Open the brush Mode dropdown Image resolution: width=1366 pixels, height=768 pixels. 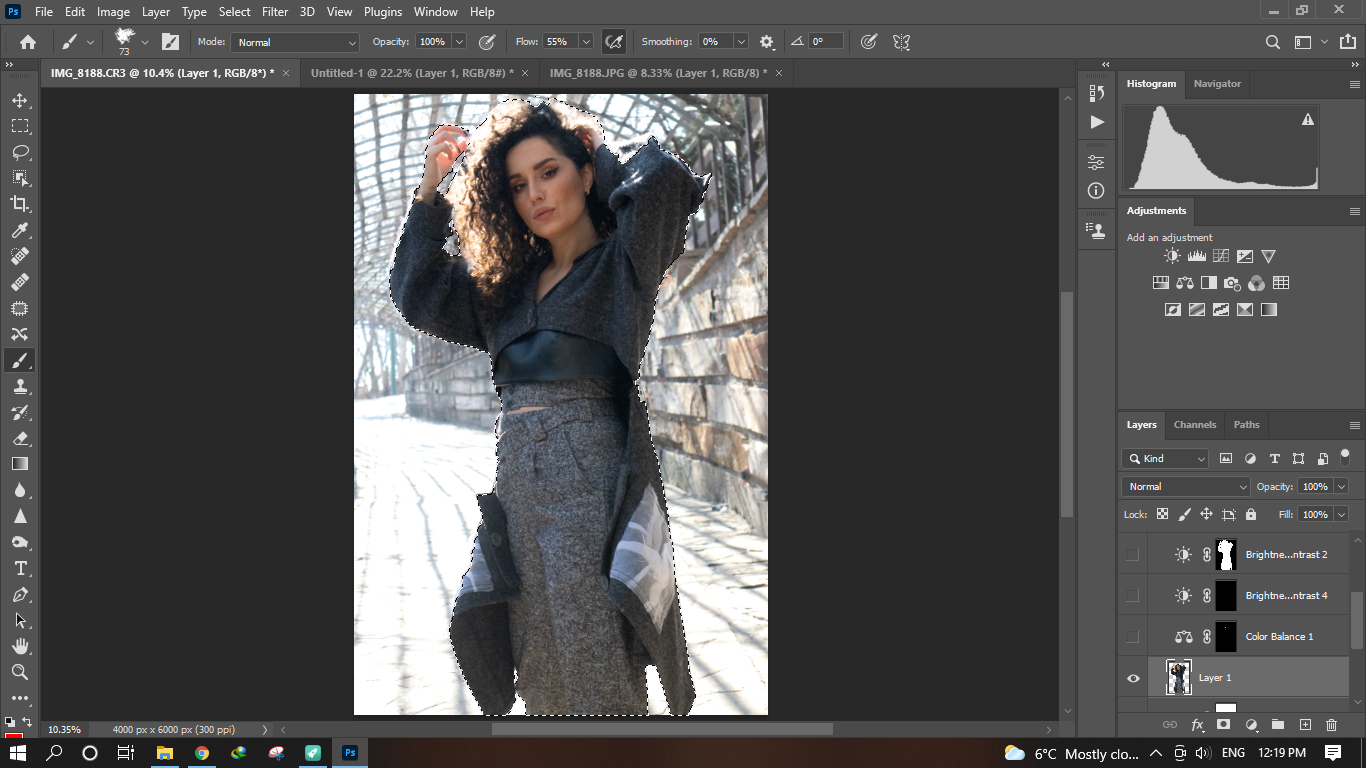coord(295,42)
